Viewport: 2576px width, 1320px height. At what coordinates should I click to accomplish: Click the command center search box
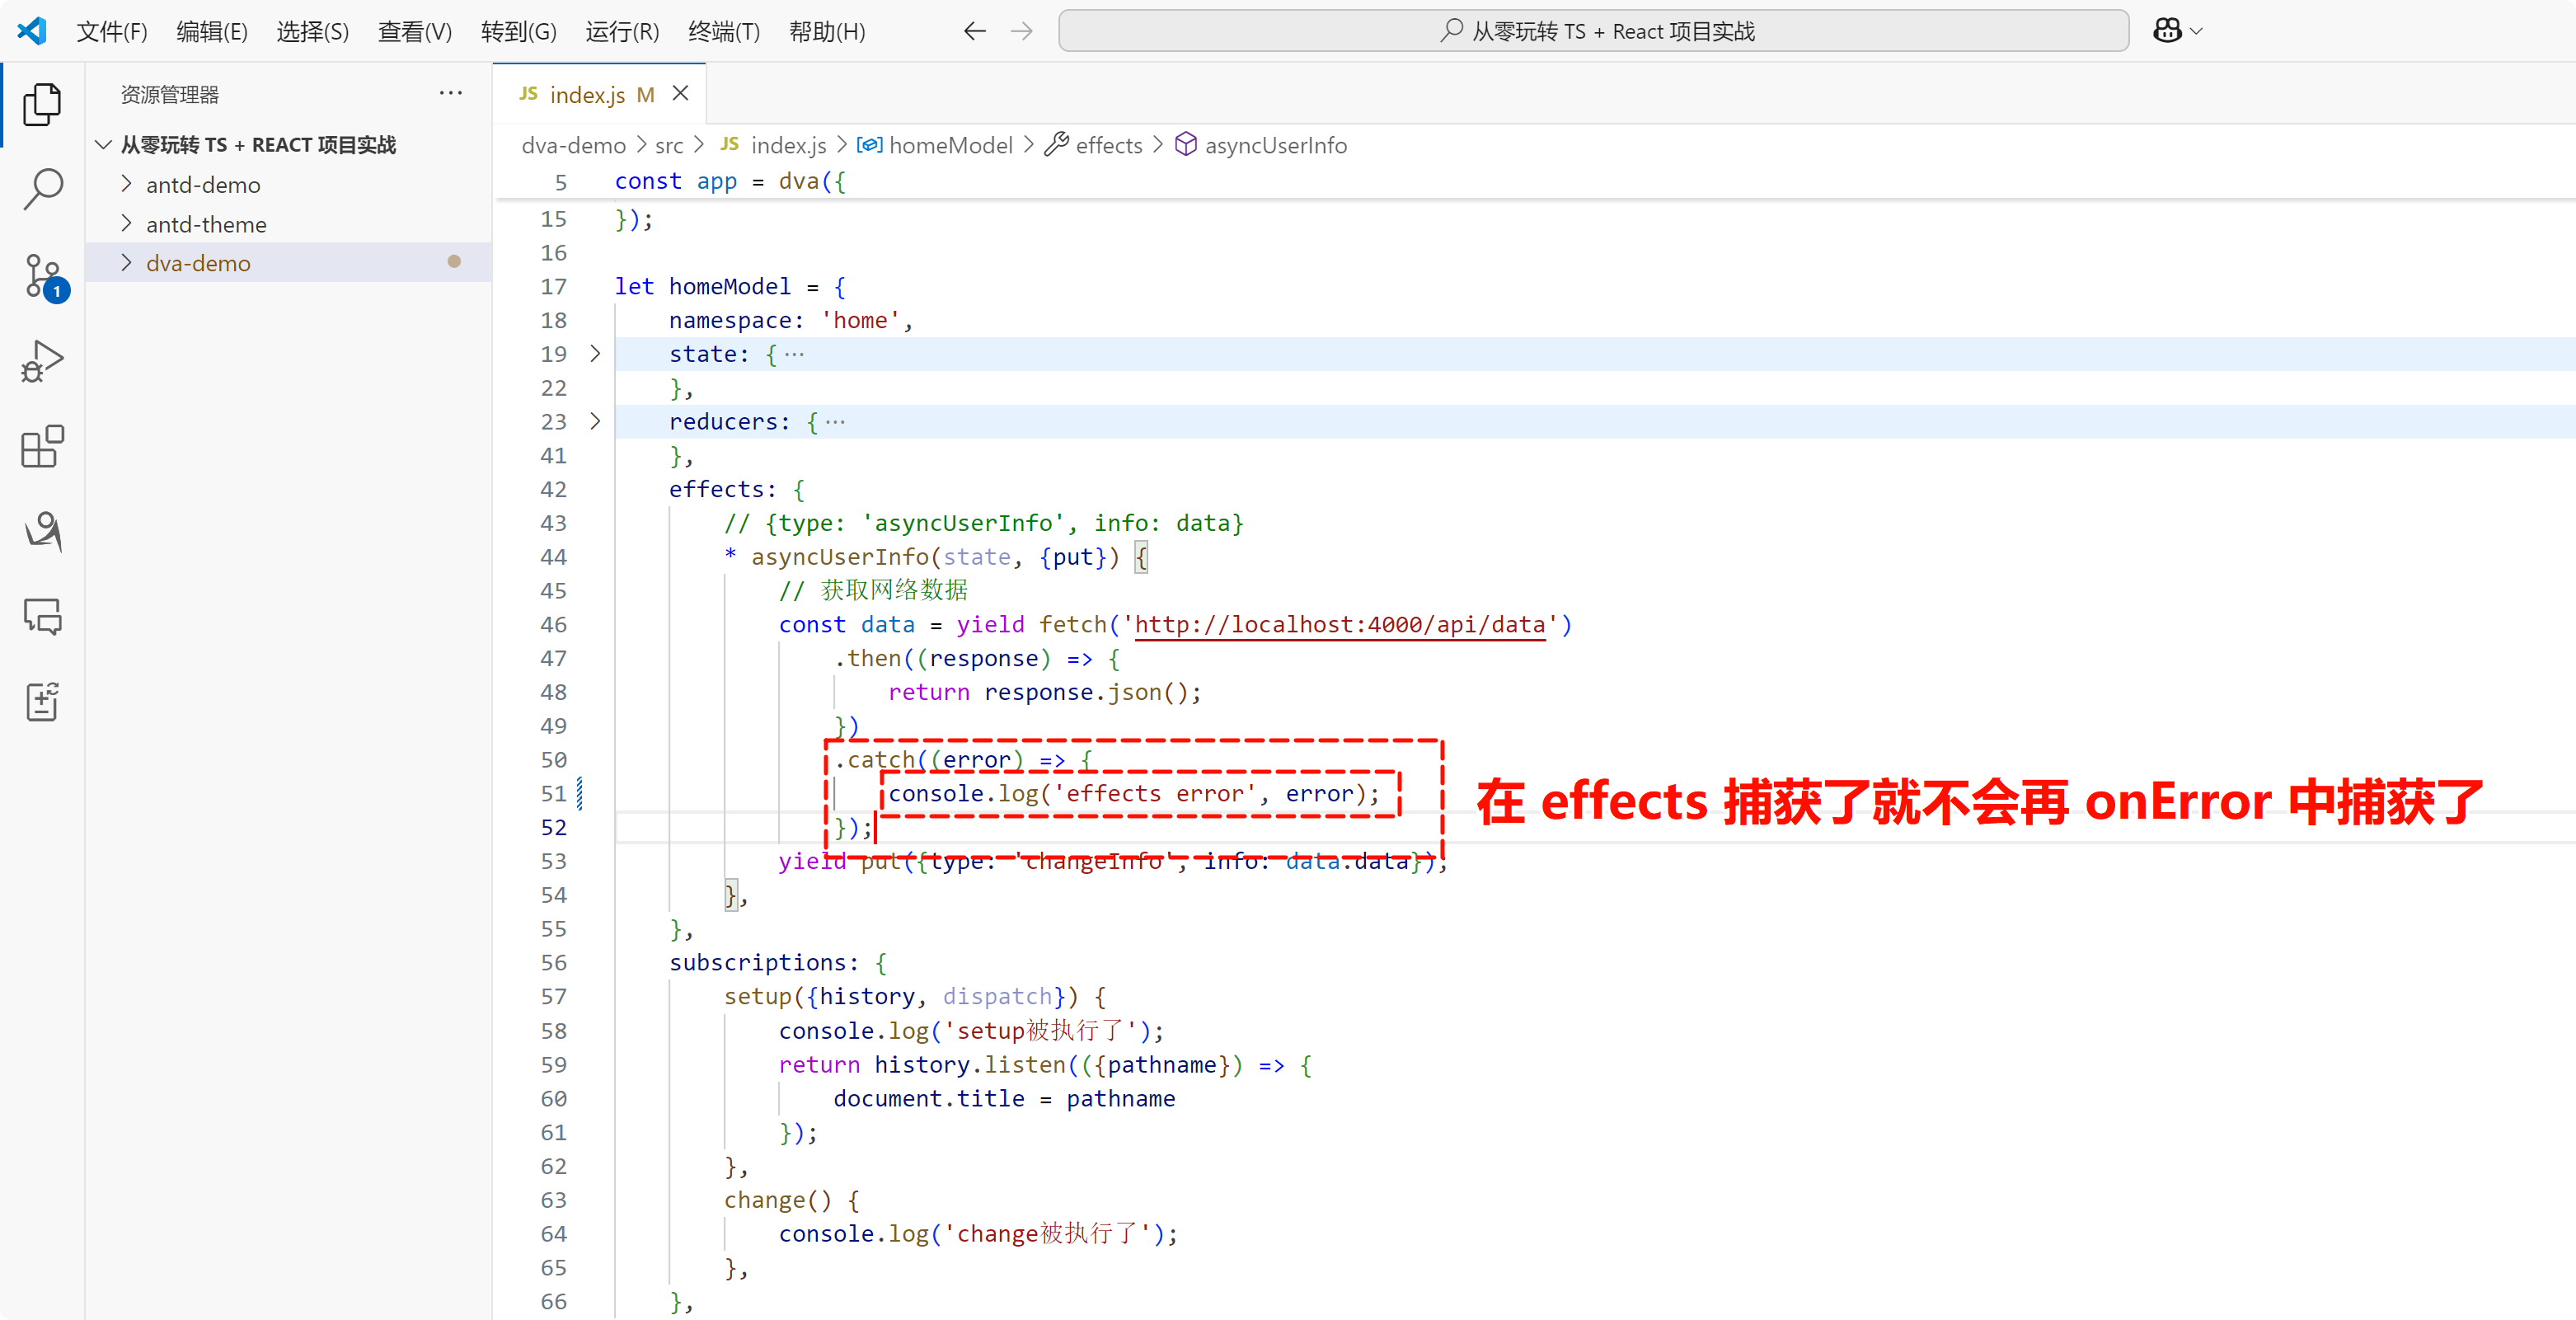1593,31
